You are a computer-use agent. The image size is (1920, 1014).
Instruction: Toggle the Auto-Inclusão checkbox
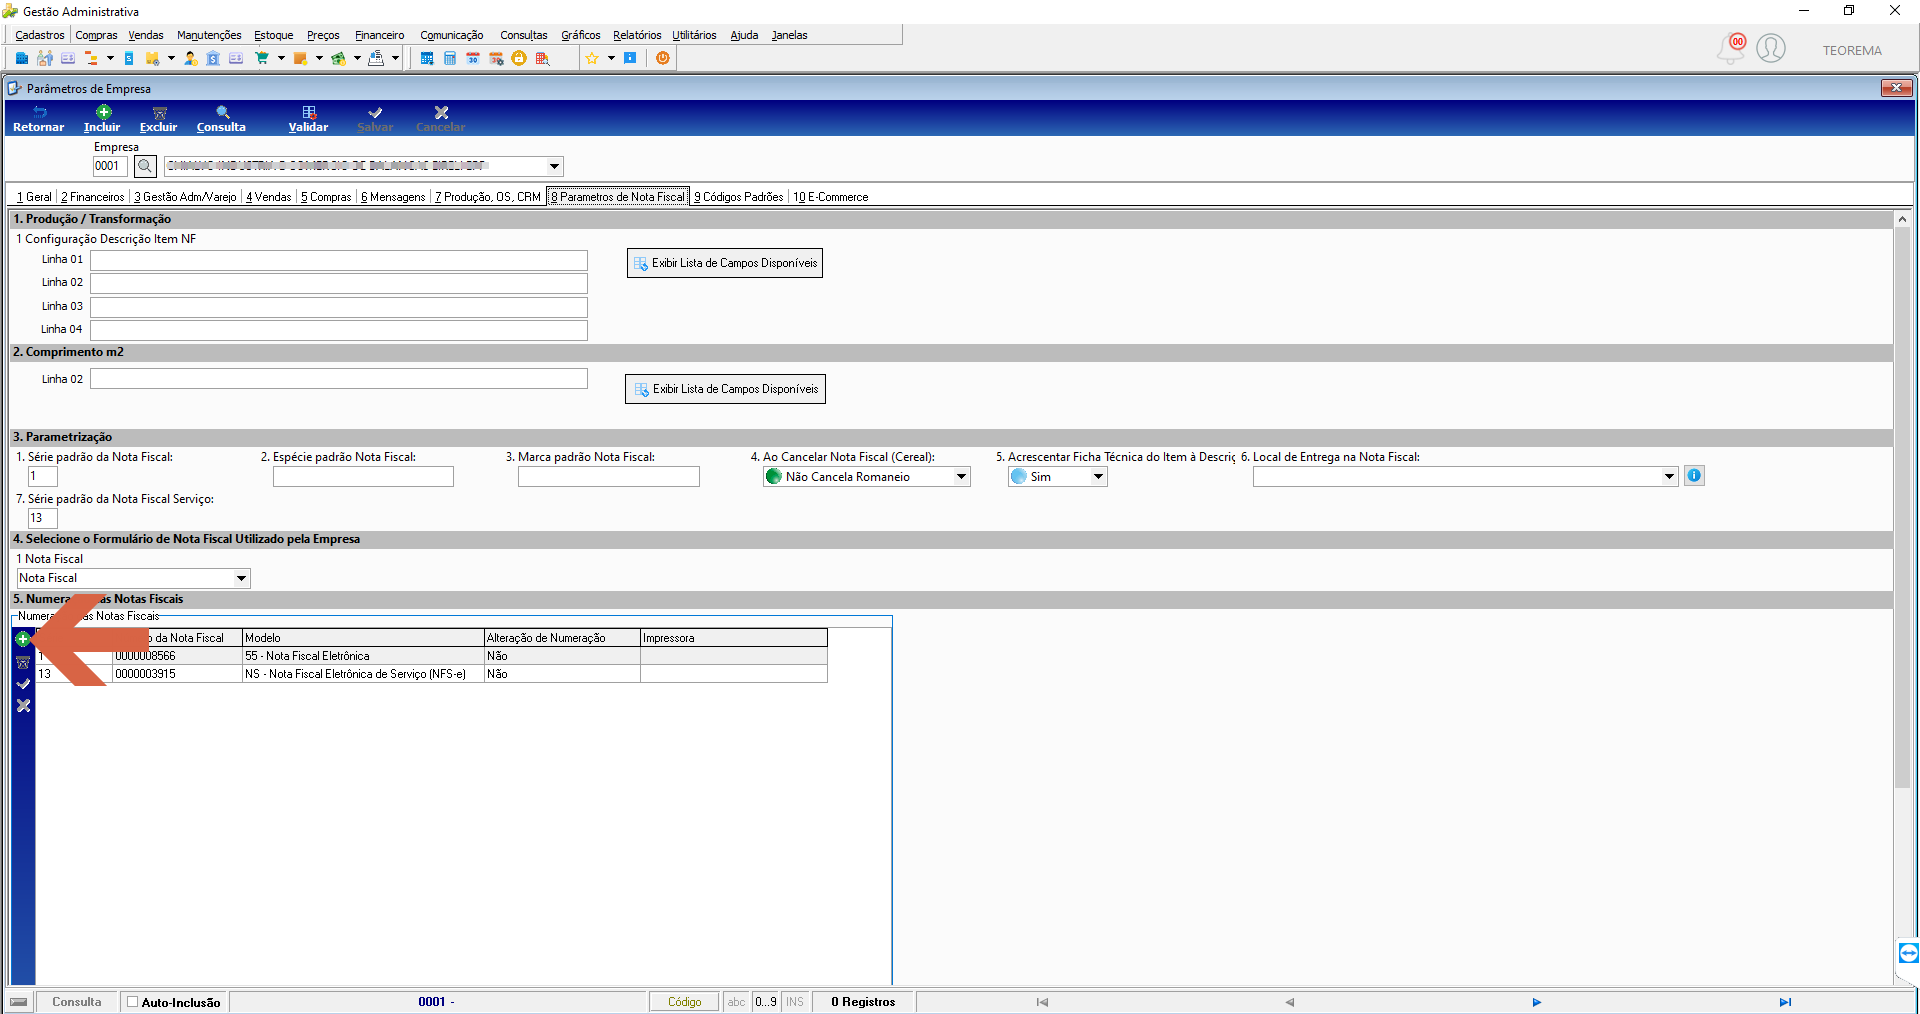tap(132, 1002)
